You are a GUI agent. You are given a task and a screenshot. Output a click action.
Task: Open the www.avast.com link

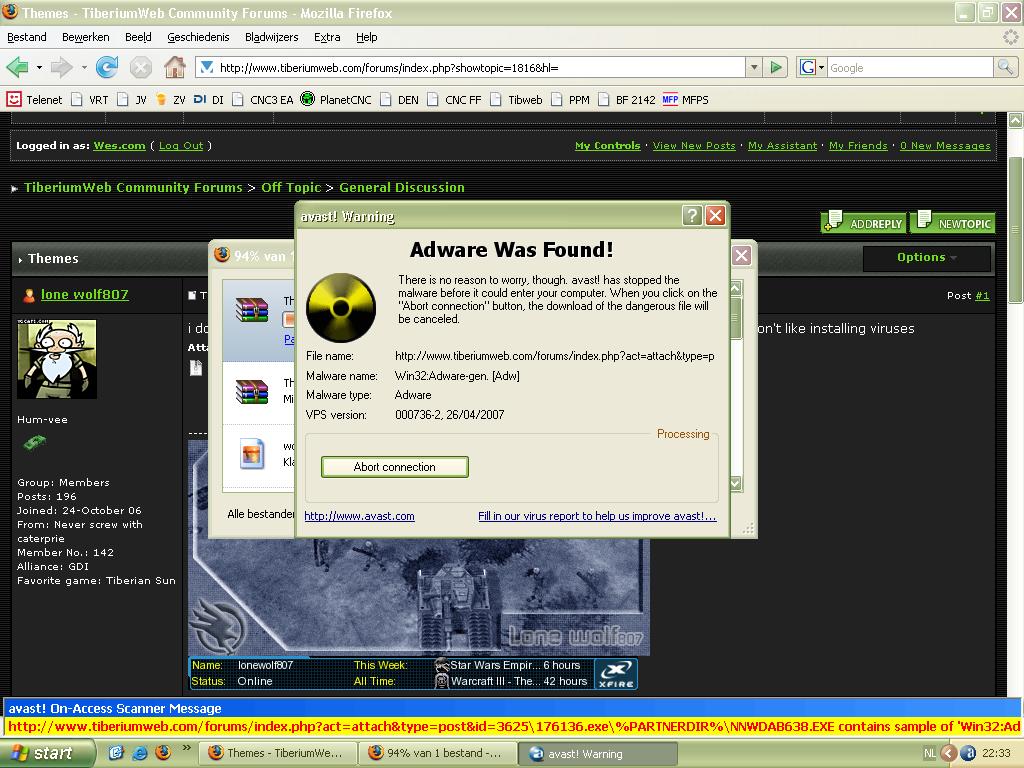(x=359, y=516)
